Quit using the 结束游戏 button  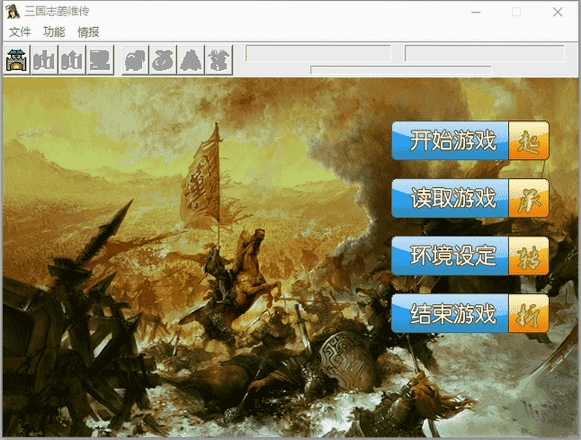470,314
